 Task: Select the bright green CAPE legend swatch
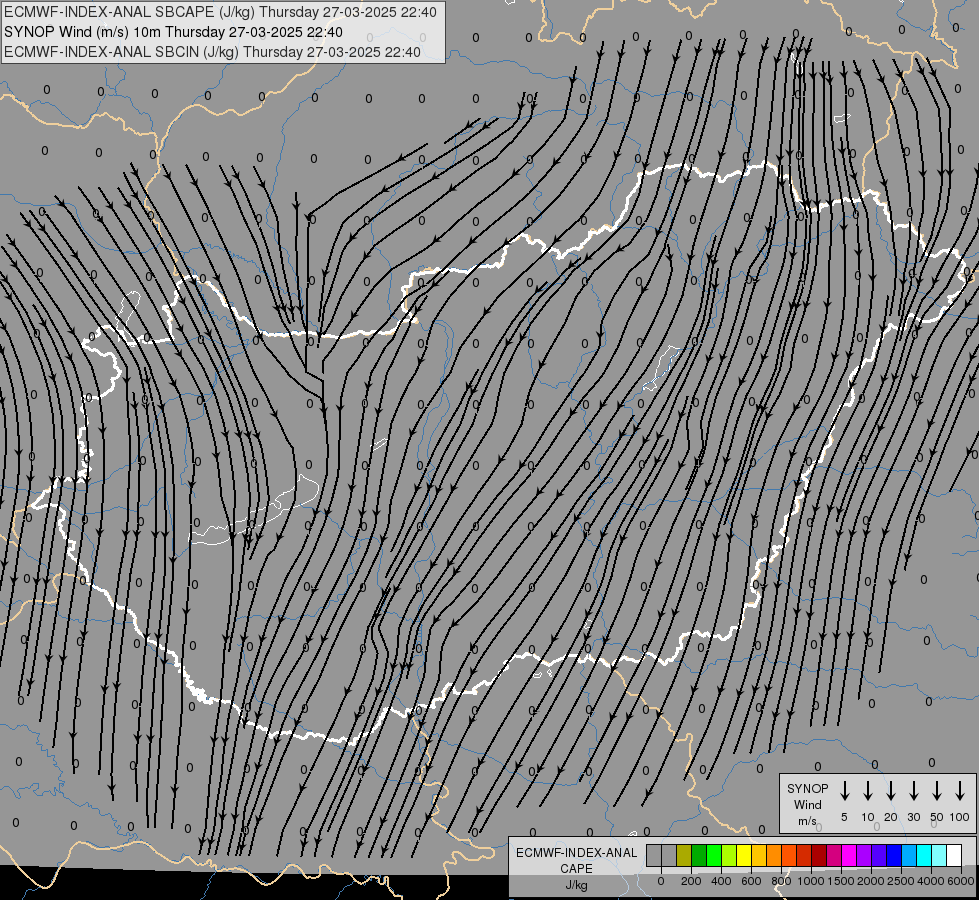714,855
